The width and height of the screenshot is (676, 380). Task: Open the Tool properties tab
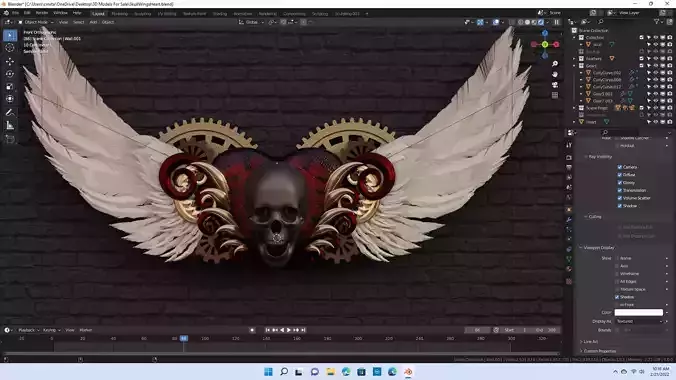(569, 145)
